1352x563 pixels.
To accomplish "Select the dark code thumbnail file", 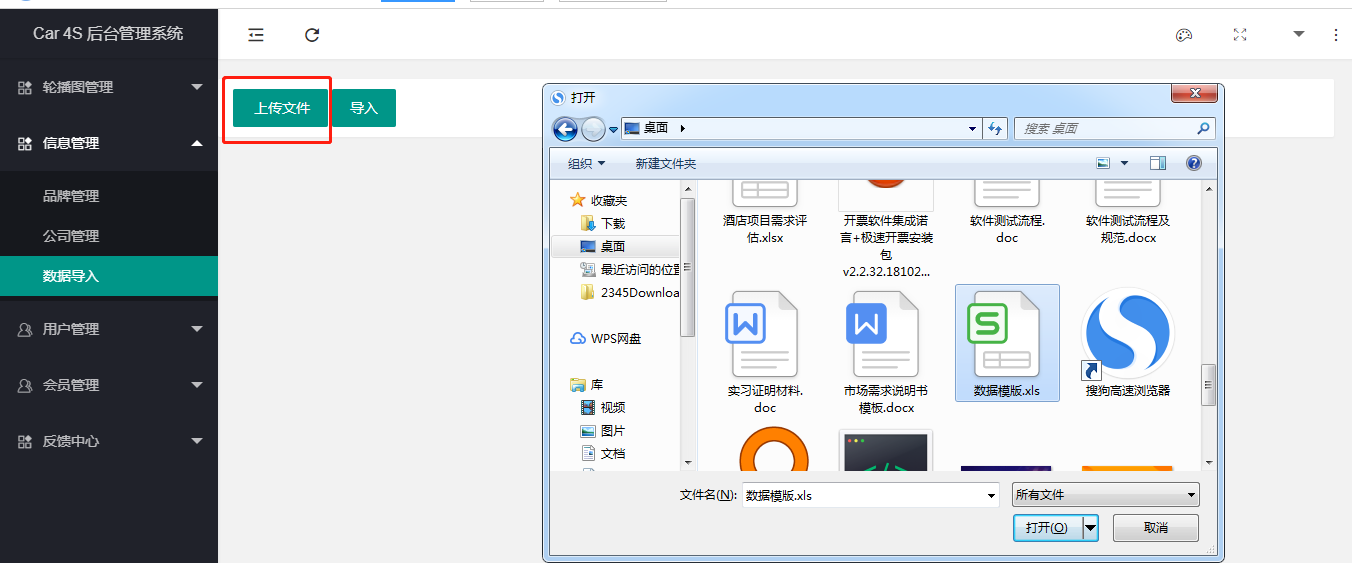I will [886, 450].
